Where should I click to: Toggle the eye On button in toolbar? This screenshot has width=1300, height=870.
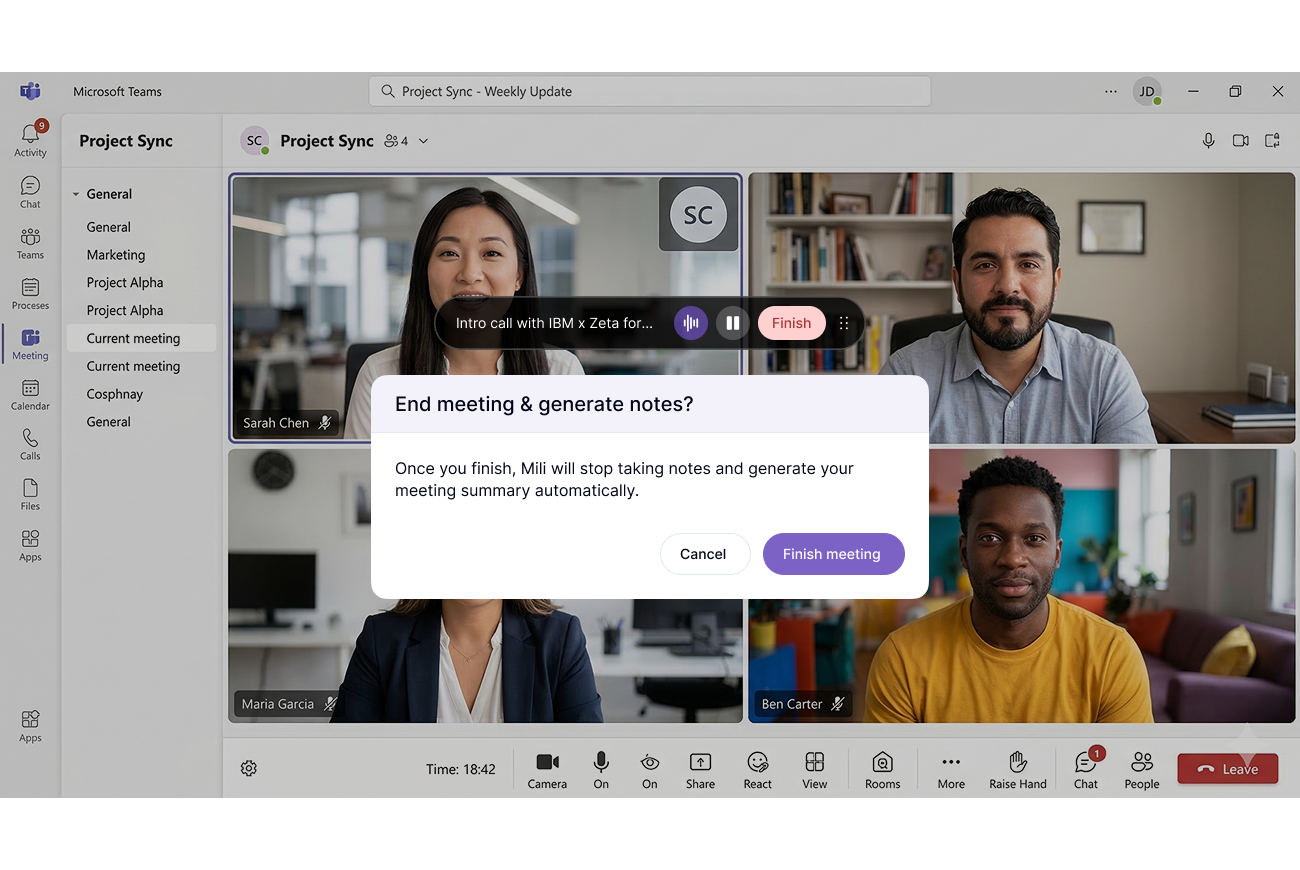click(x=650, y=770)
